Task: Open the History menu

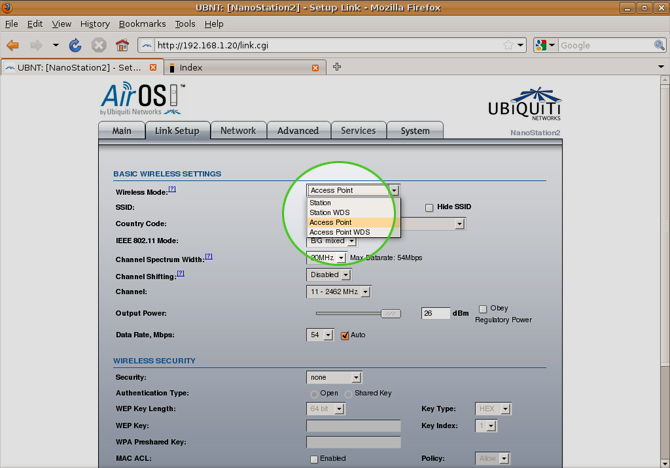Action: 95,24
